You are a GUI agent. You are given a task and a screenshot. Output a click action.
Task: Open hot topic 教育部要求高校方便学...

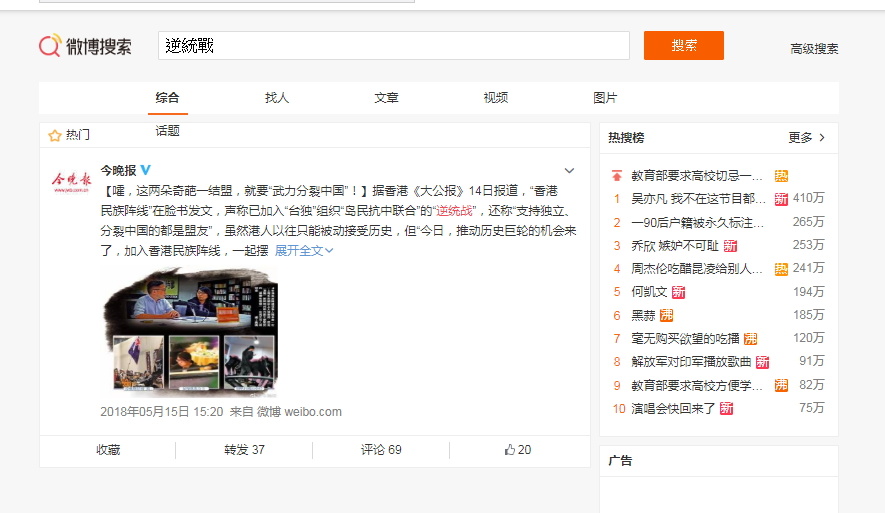[x=697, y=385]
